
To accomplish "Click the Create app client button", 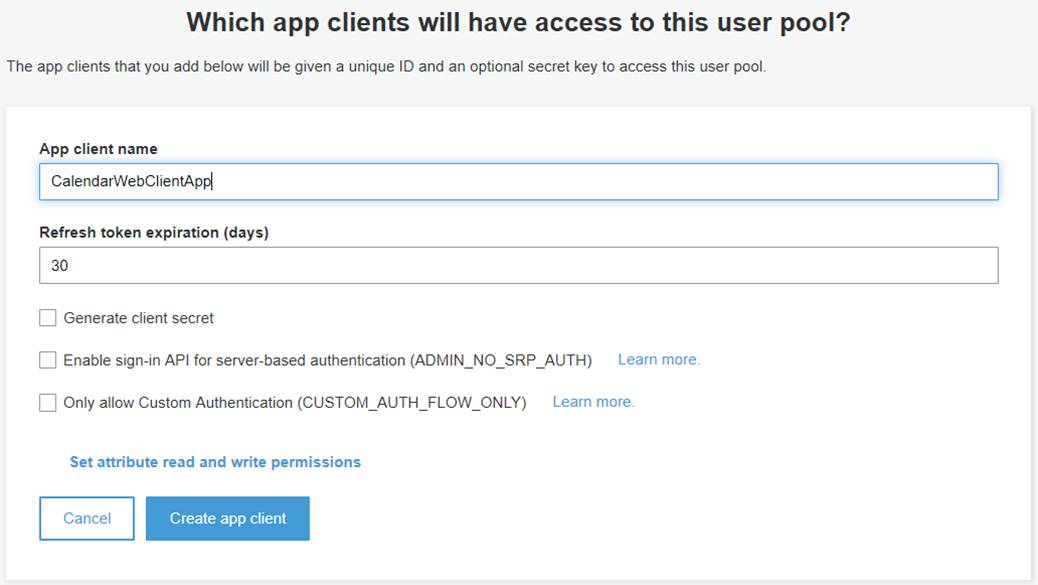I will (228, 518).
